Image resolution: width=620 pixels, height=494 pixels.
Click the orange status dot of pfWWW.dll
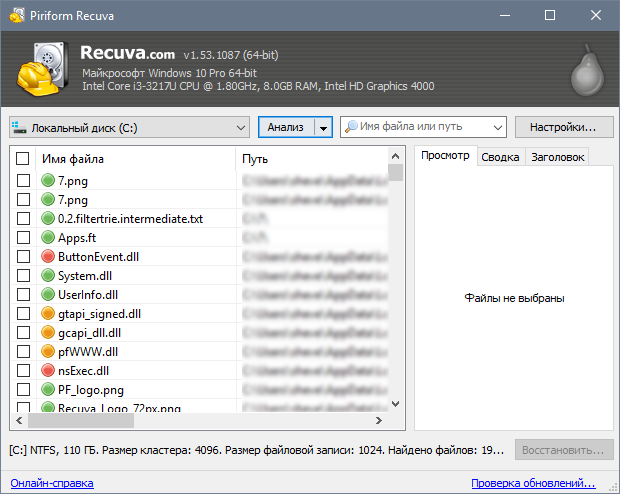(x=48, y=351)
